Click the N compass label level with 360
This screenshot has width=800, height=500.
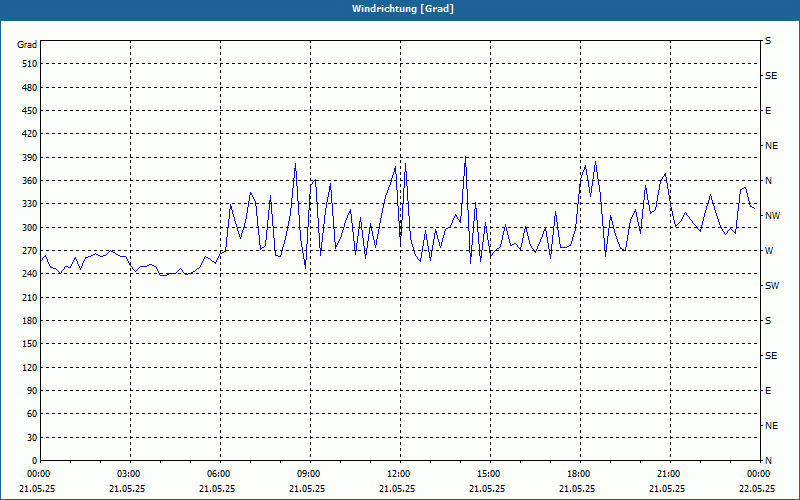pos(768,181)
